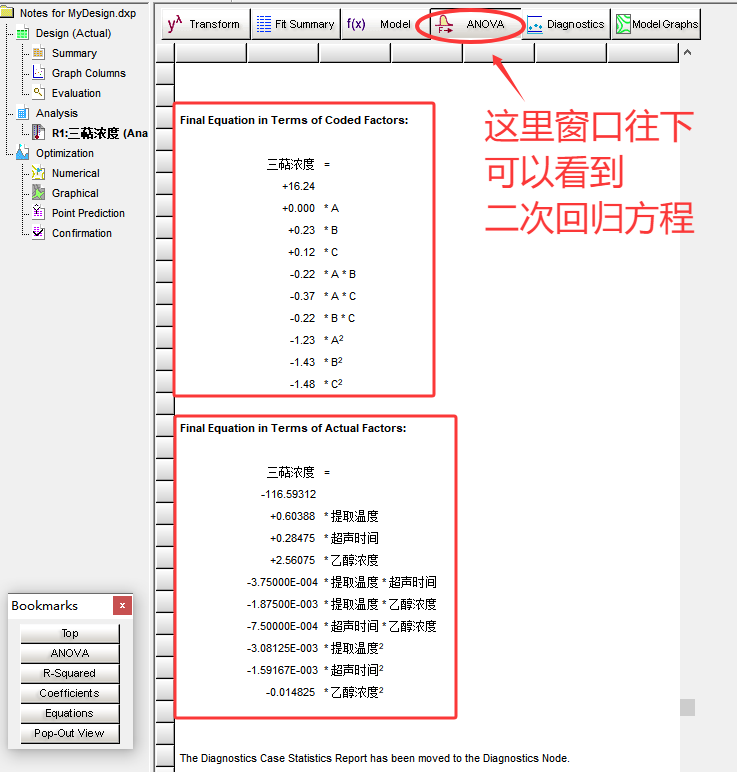Close the Bookmarks panel
Screen dimensions: 737x772
point(122,606)
